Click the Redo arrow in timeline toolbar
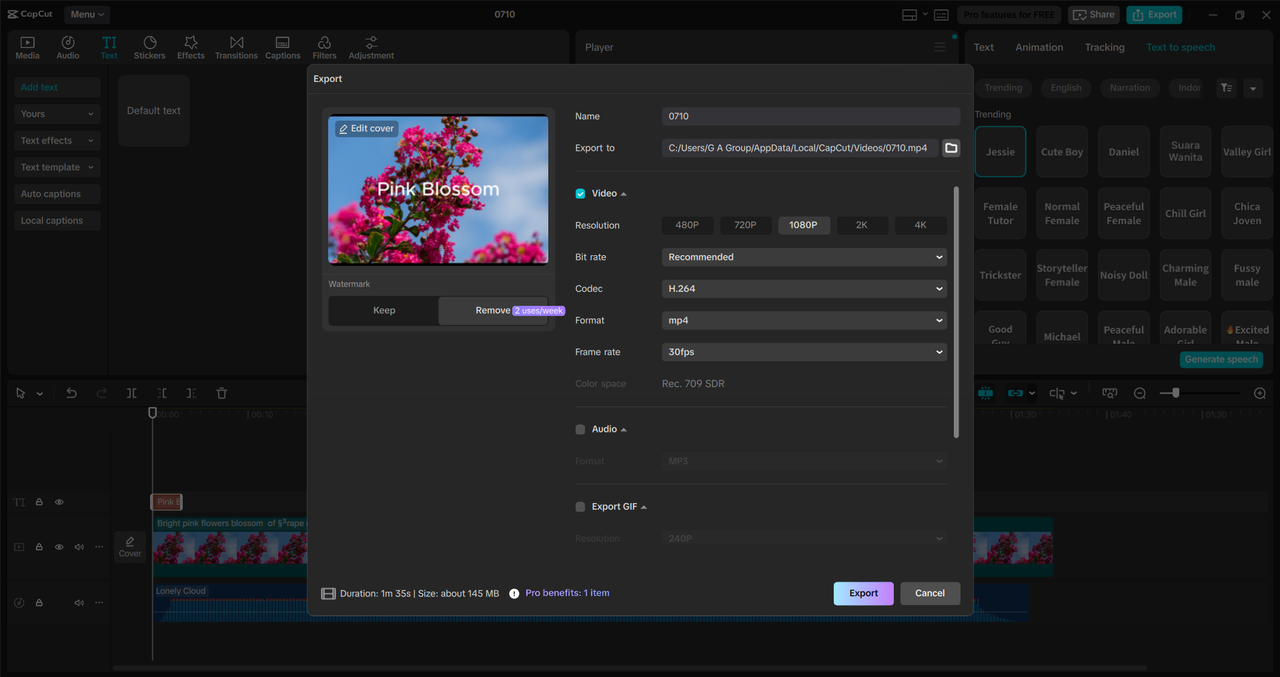 101,394
